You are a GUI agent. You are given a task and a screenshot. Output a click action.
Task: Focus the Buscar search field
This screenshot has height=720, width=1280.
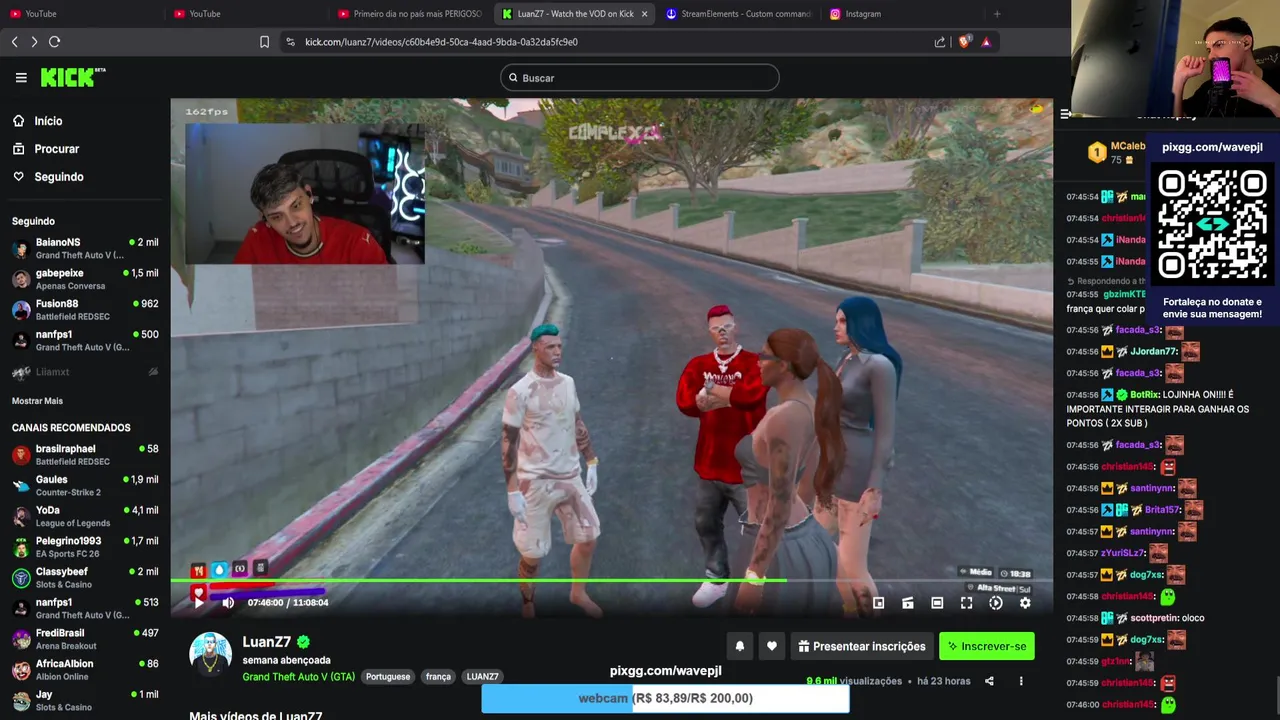coord(640,78)
